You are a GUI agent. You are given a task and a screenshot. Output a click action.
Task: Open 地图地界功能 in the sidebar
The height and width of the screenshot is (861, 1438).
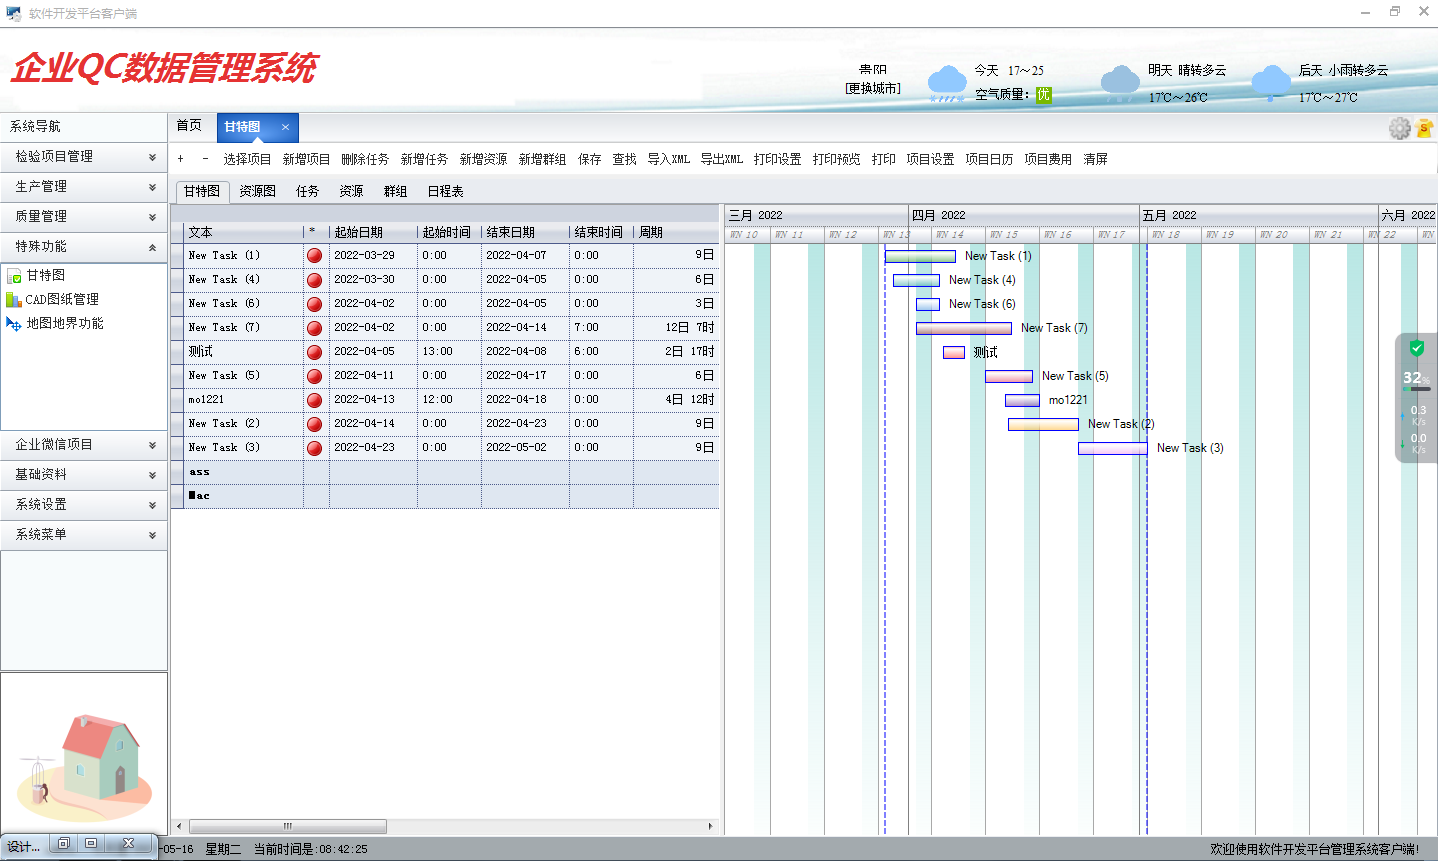pos(64,323)
